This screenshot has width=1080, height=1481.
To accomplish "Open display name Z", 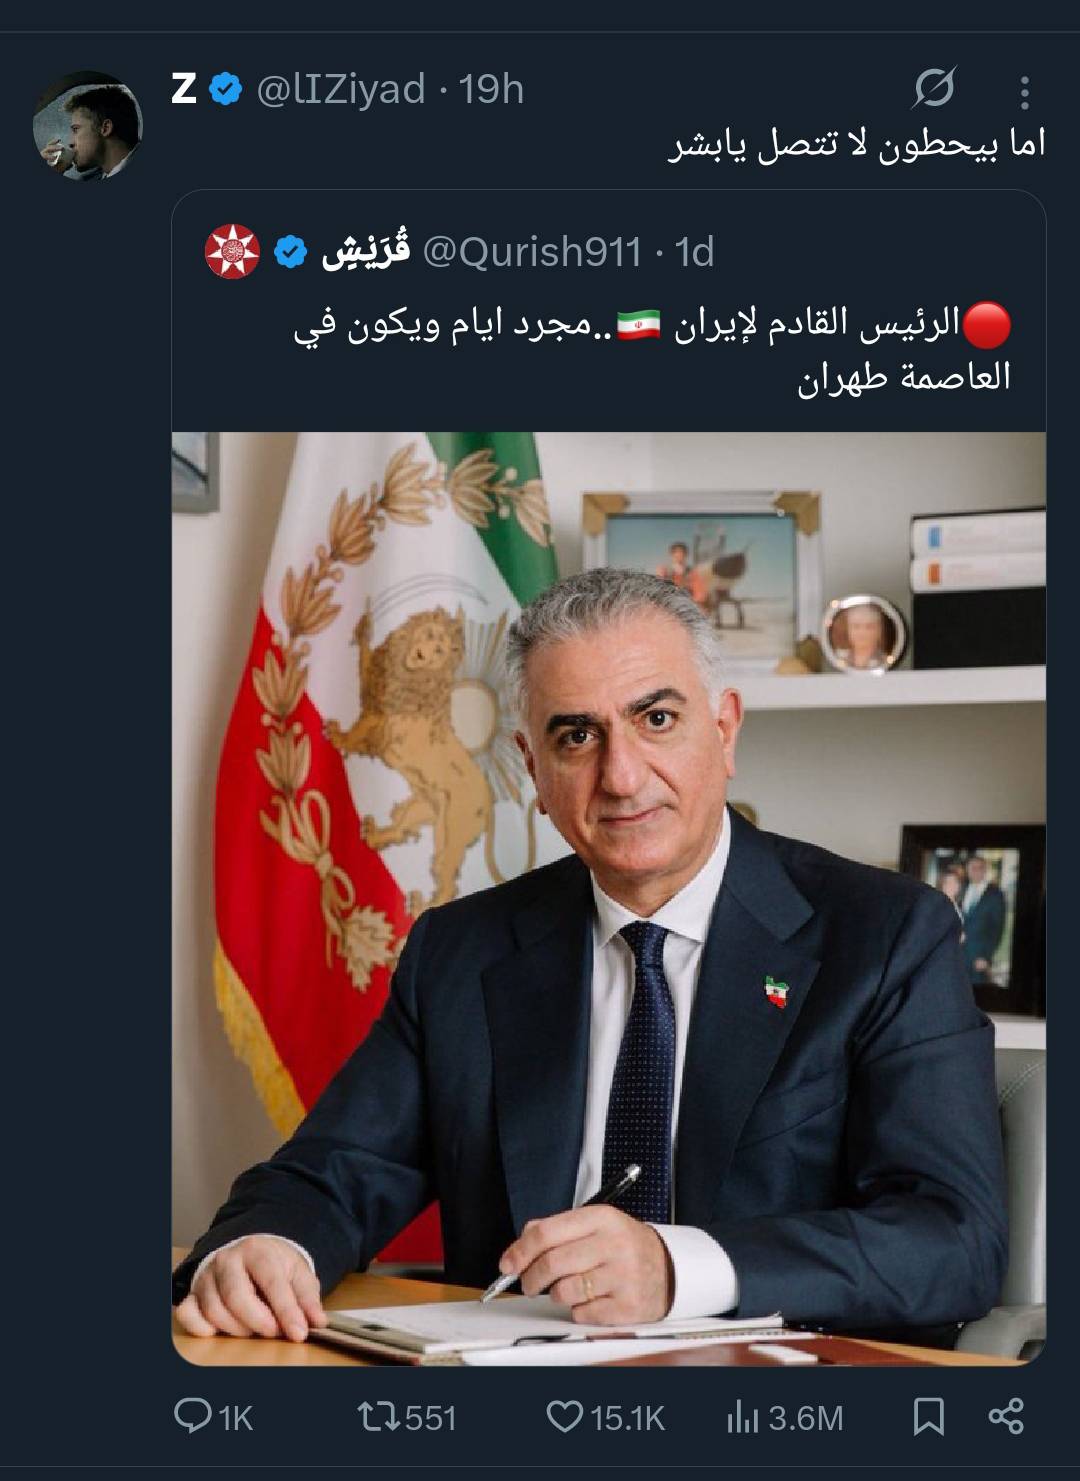I will tap(184, 89).
